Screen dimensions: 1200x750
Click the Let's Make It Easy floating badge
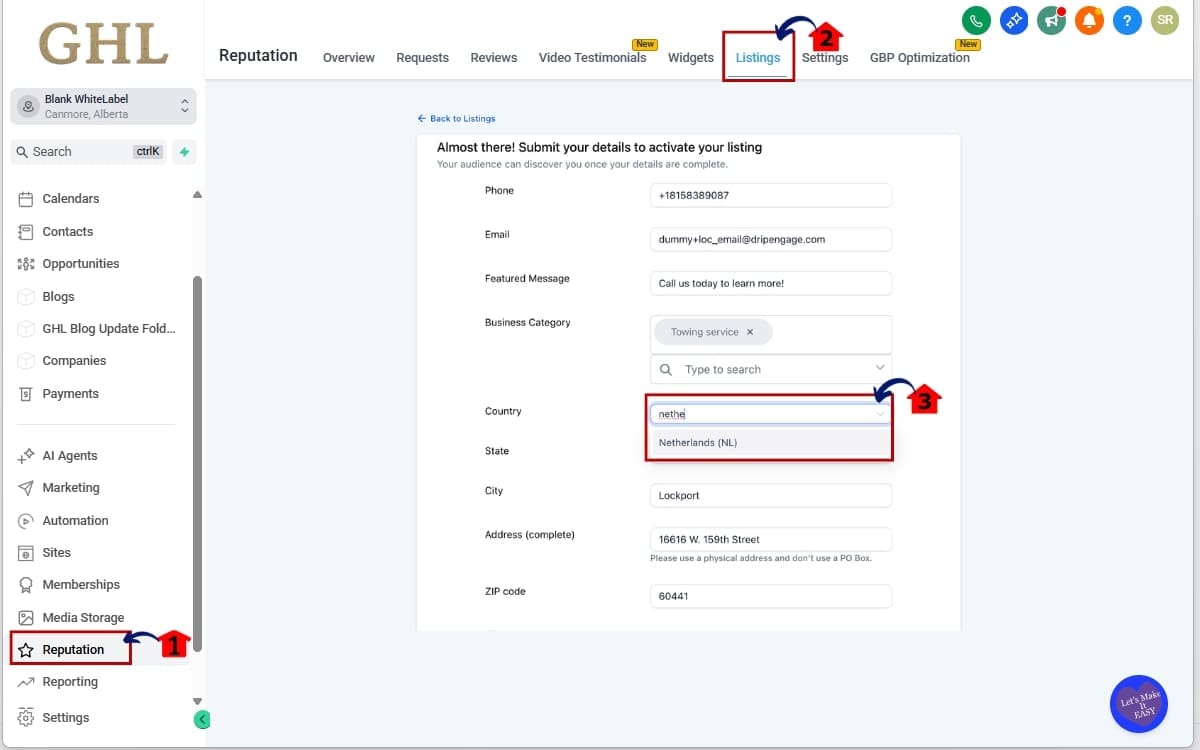[x=1139, y=703]
